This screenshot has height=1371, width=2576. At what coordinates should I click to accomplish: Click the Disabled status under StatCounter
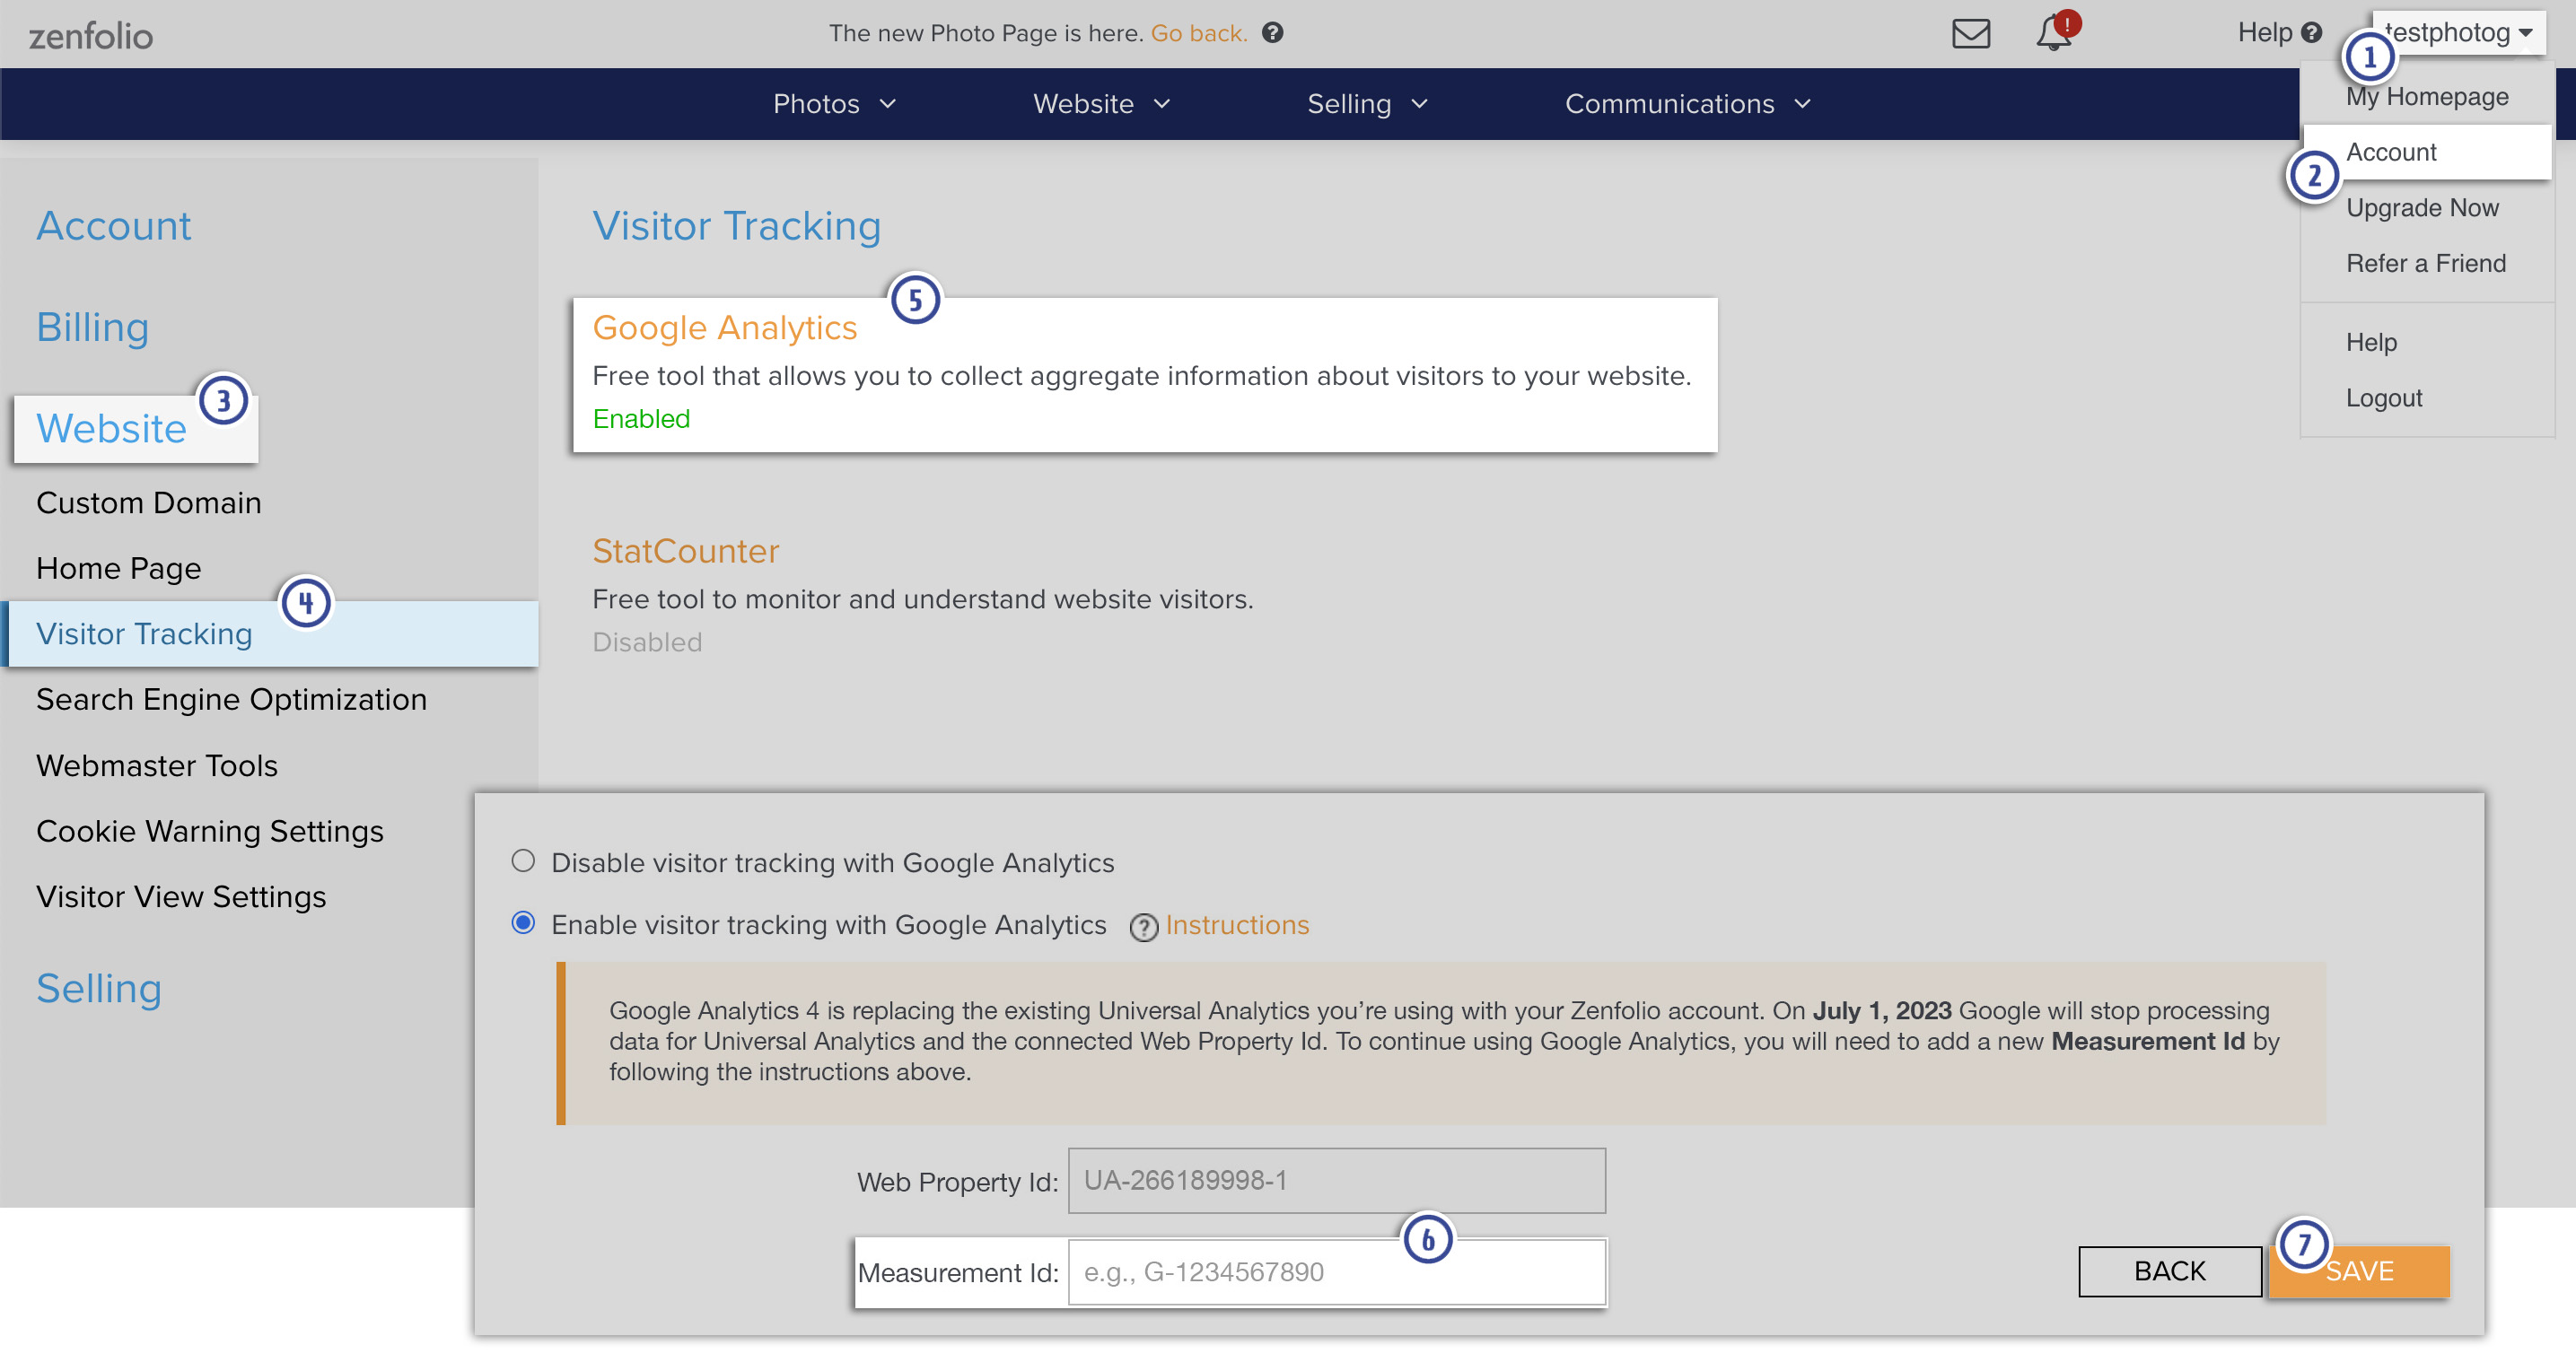pos(647,643)
